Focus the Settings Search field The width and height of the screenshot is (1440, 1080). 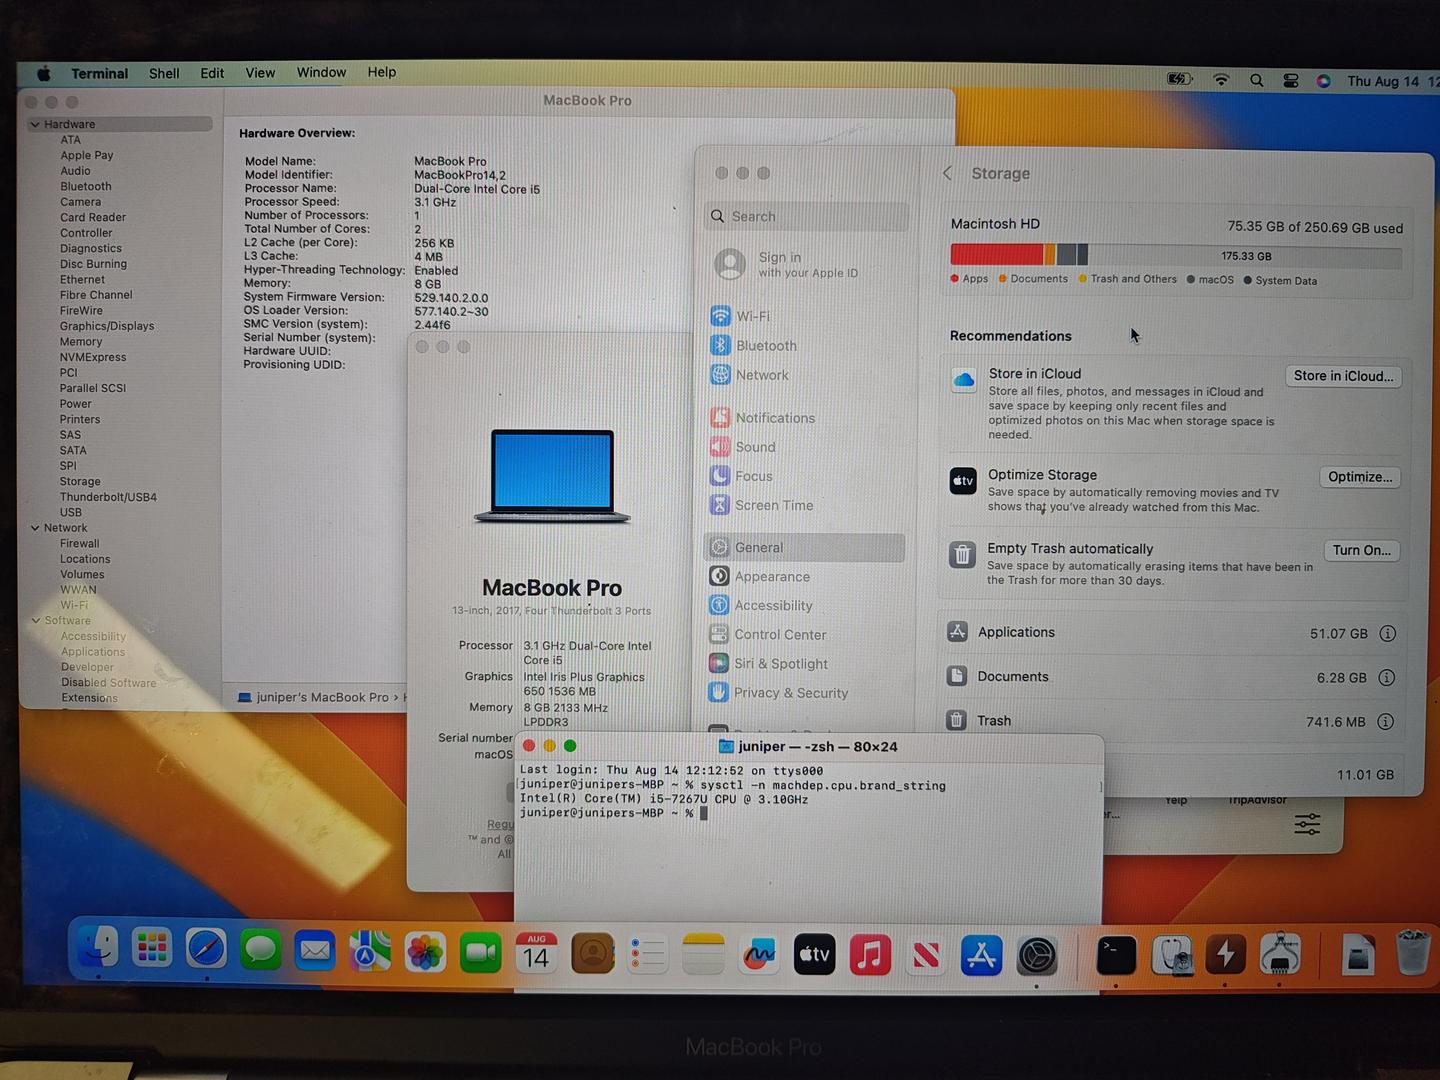[807, 217]
